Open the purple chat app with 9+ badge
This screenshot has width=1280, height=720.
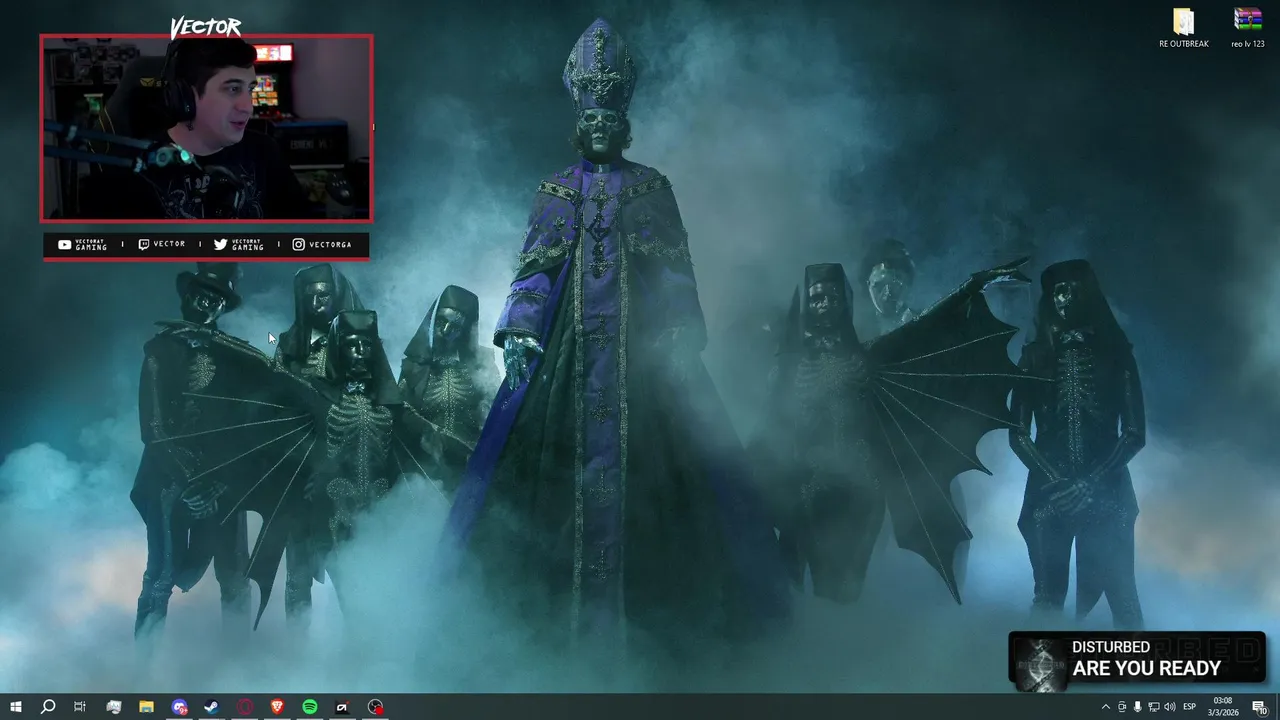(x=179, y=707)
